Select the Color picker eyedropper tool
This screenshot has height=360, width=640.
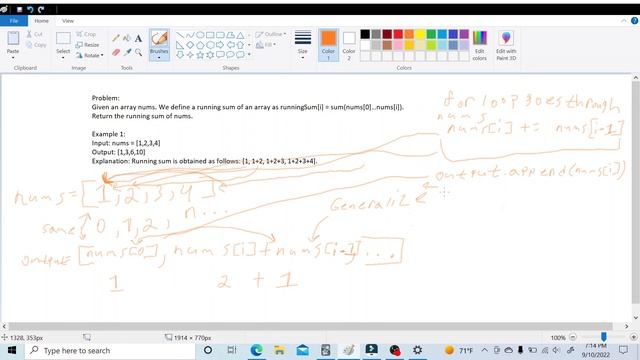tap(127, 52)
